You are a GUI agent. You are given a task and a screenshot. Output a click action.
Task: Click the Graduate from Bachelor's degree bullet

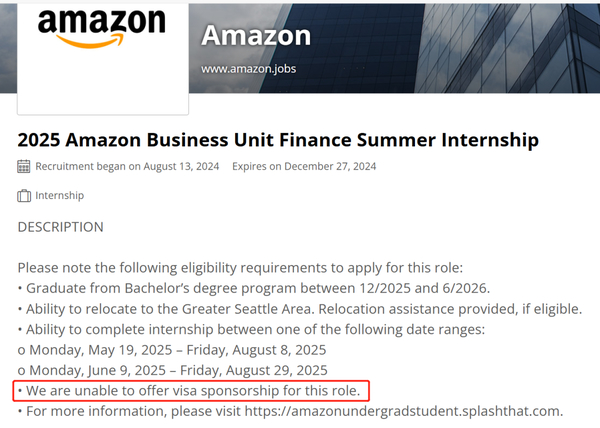[x=254, y=288]
